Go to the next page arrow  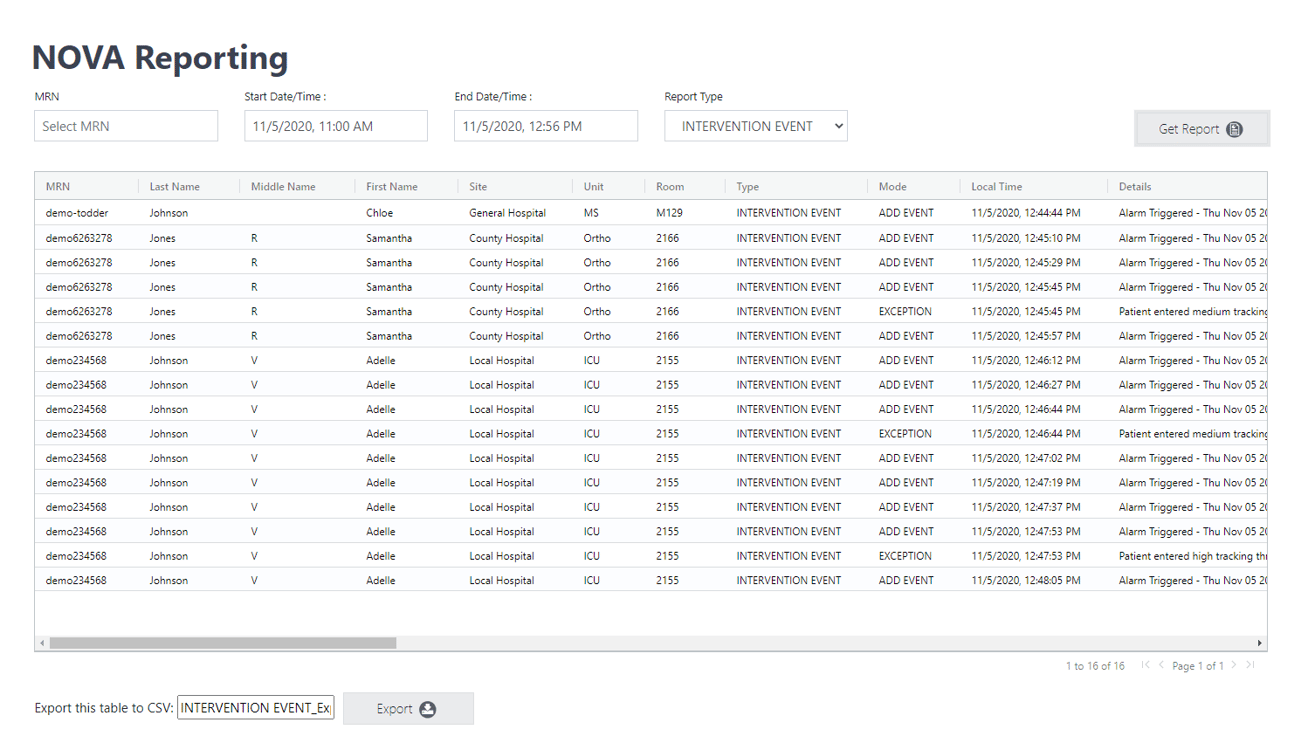(1234, 665)
